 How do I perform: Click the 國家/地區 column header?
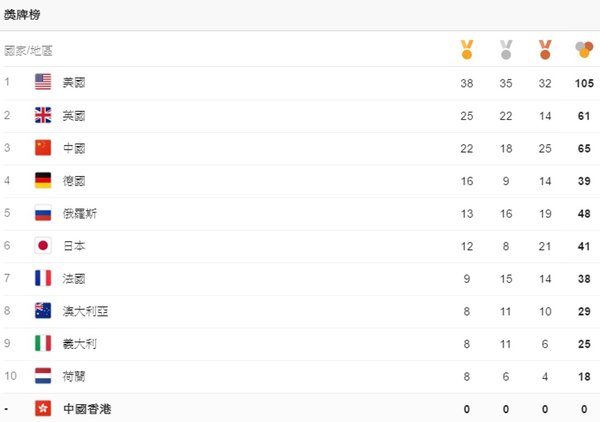click(29, 49)
